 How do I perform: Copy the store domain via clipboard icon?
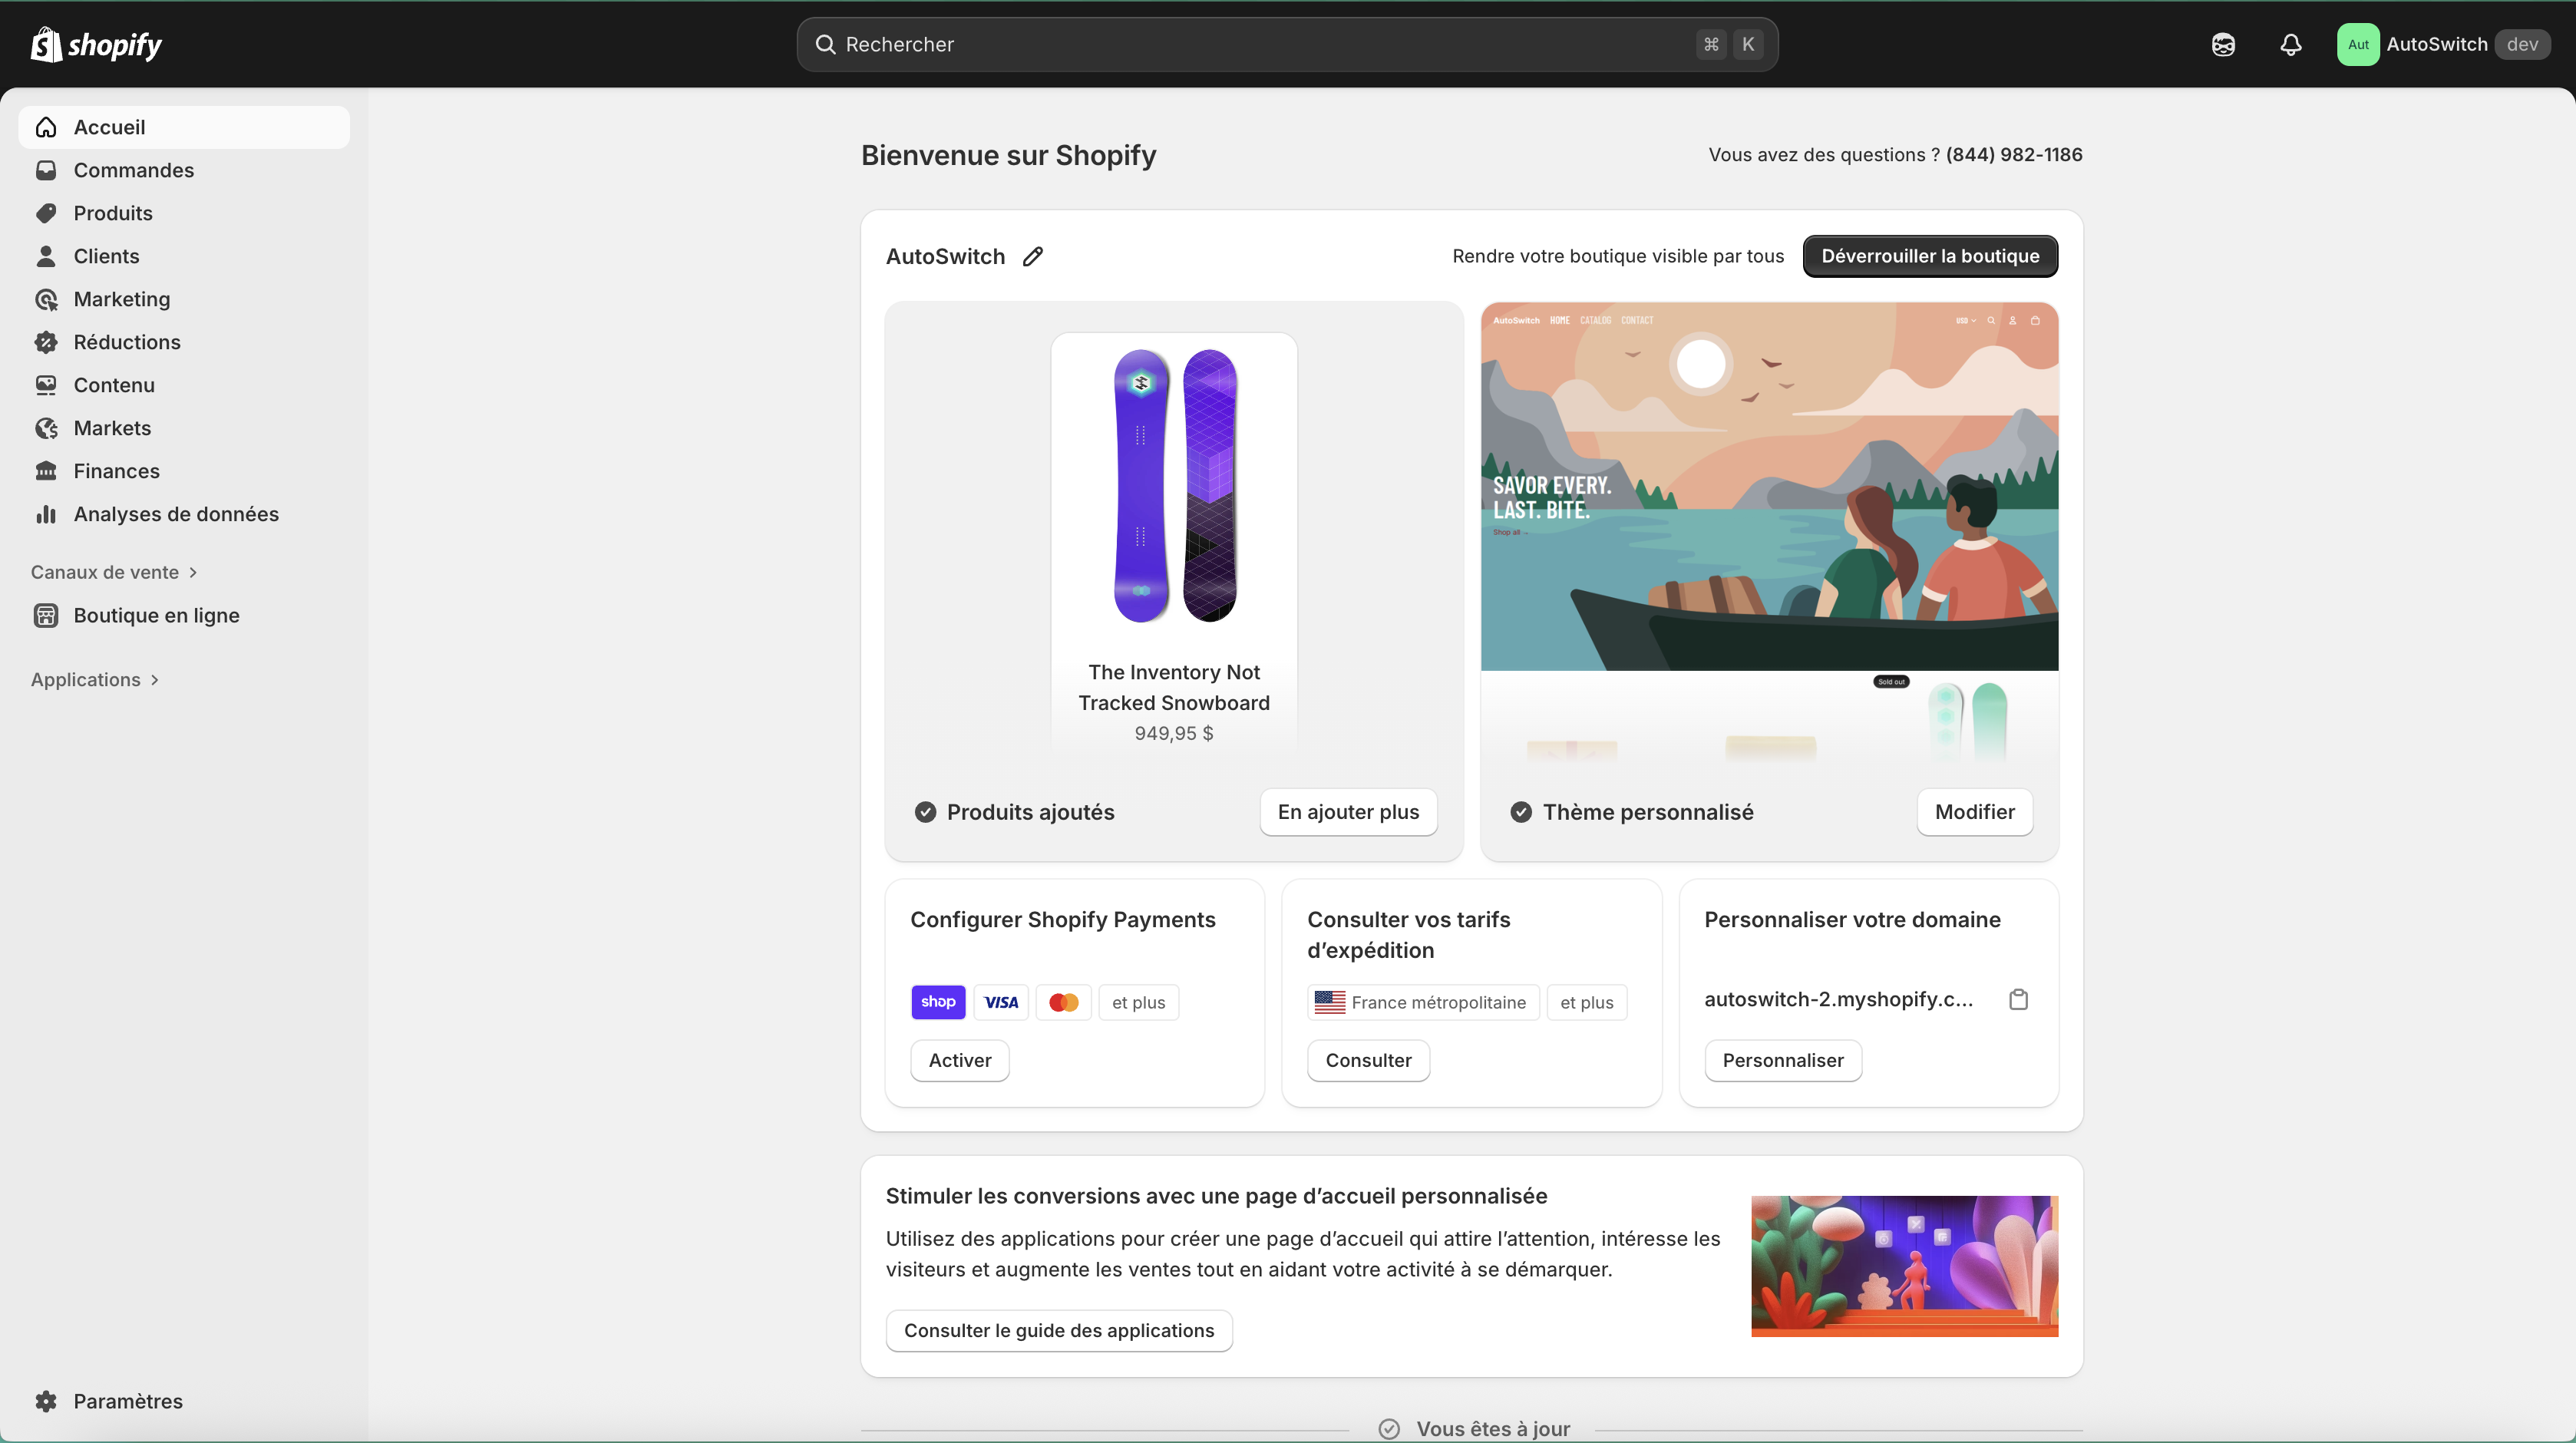point(2018,999)
